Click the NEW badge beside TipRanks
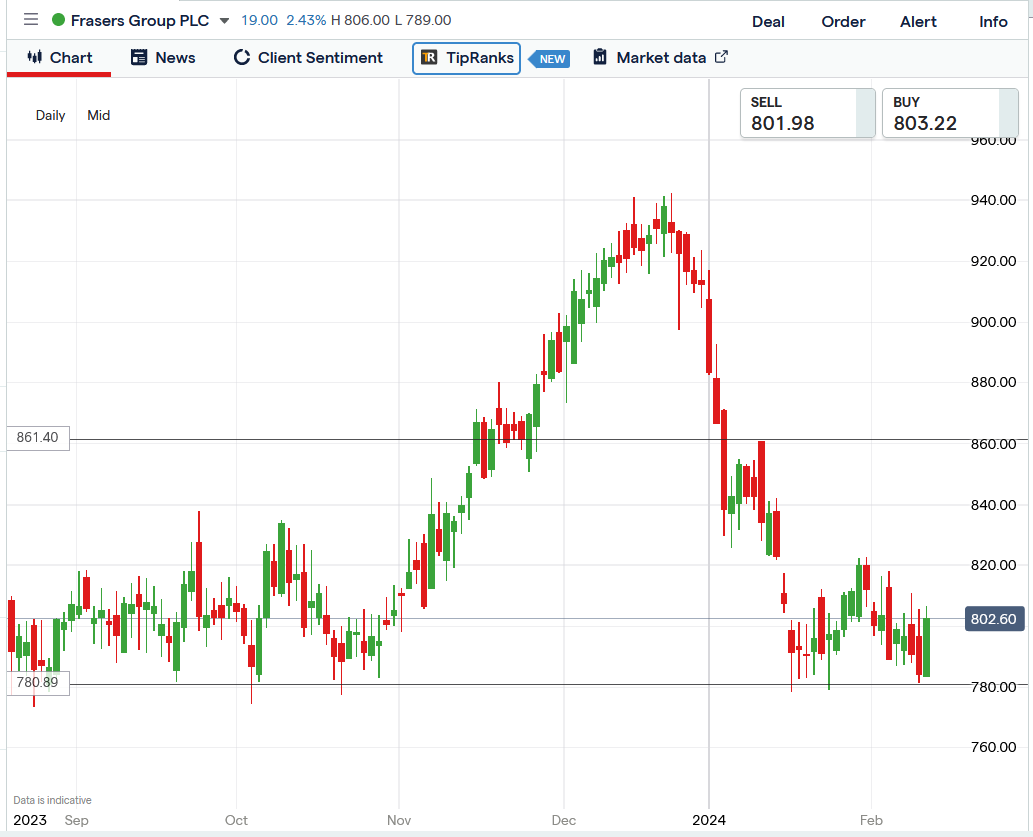Image resolution: width=1033 pixels, height=837 pixels. (550, 59)
